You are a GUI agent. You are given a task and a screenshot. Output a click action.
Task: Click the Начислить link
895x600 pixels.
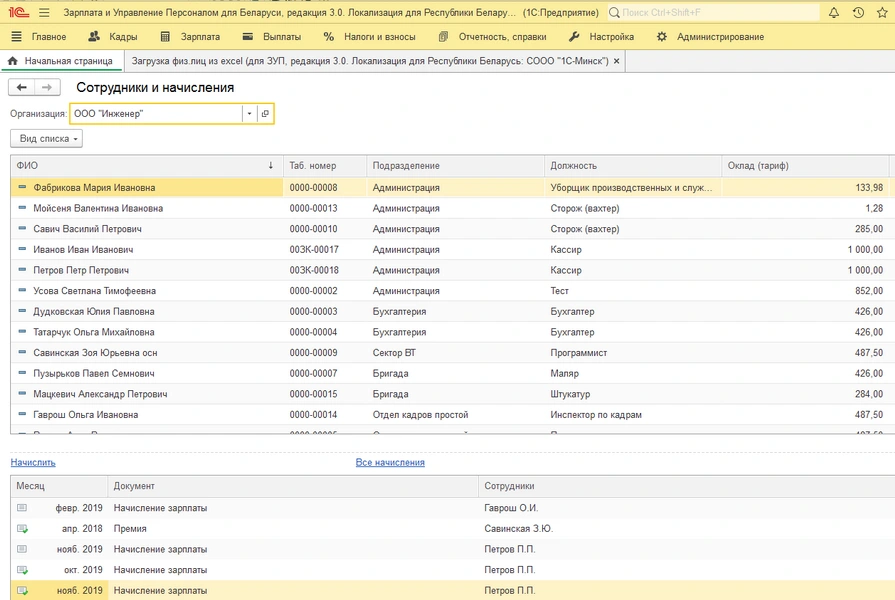(x=33, y=462)
